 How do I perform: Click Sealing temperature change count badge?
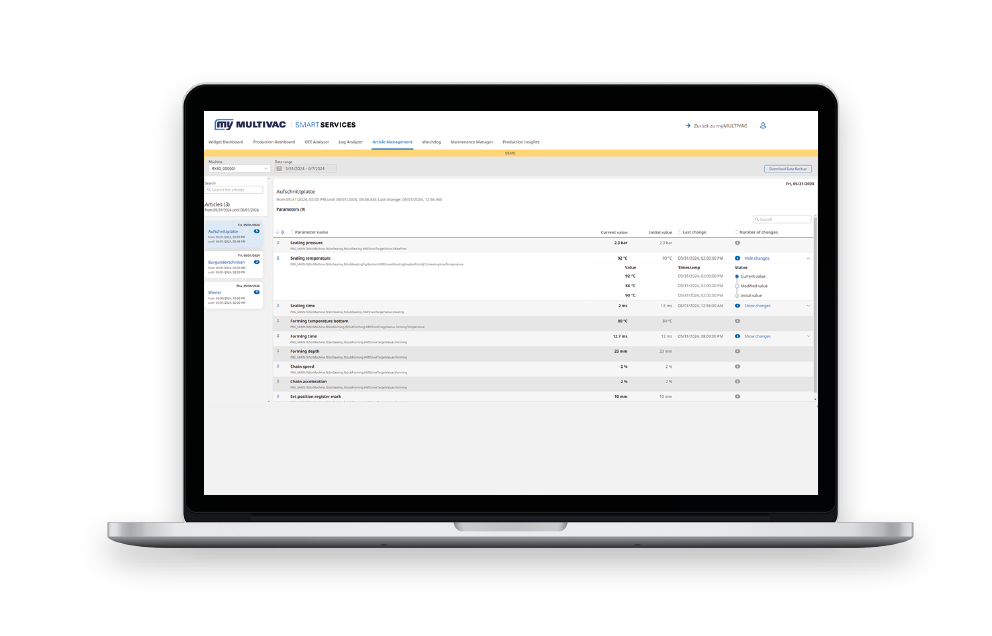click(x=737, y=258)
